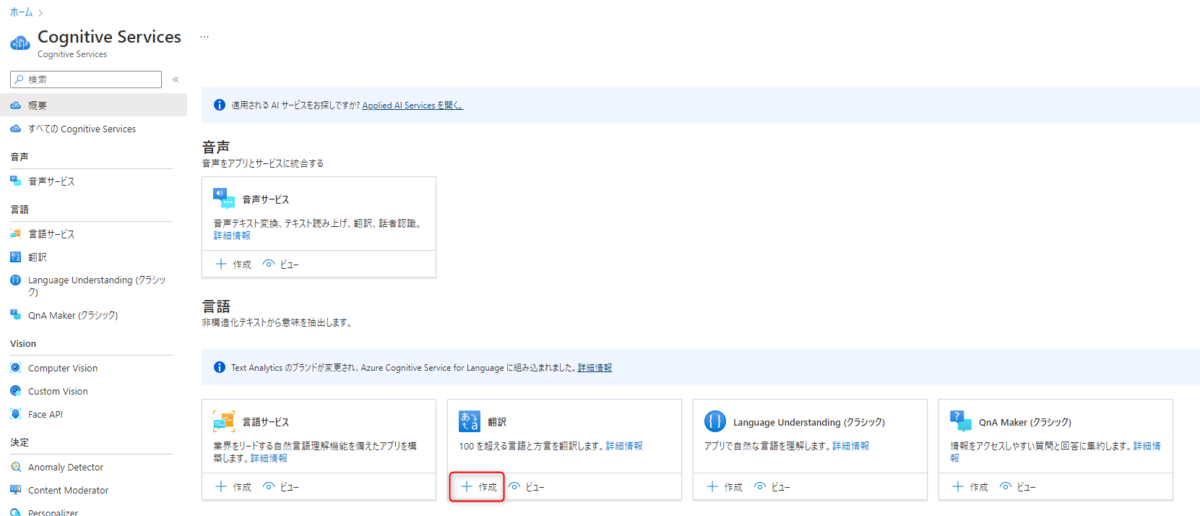Click the 音声 section heading in main pane
Screen dimensions: 1200x516
coord(216,147)
